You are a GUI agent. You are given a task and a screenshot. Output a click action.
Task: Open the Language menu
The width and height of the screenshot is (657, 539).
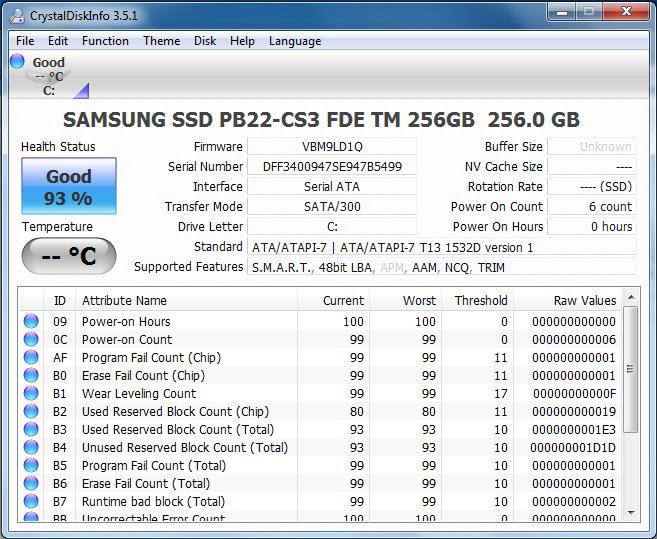tap(295, 41)
